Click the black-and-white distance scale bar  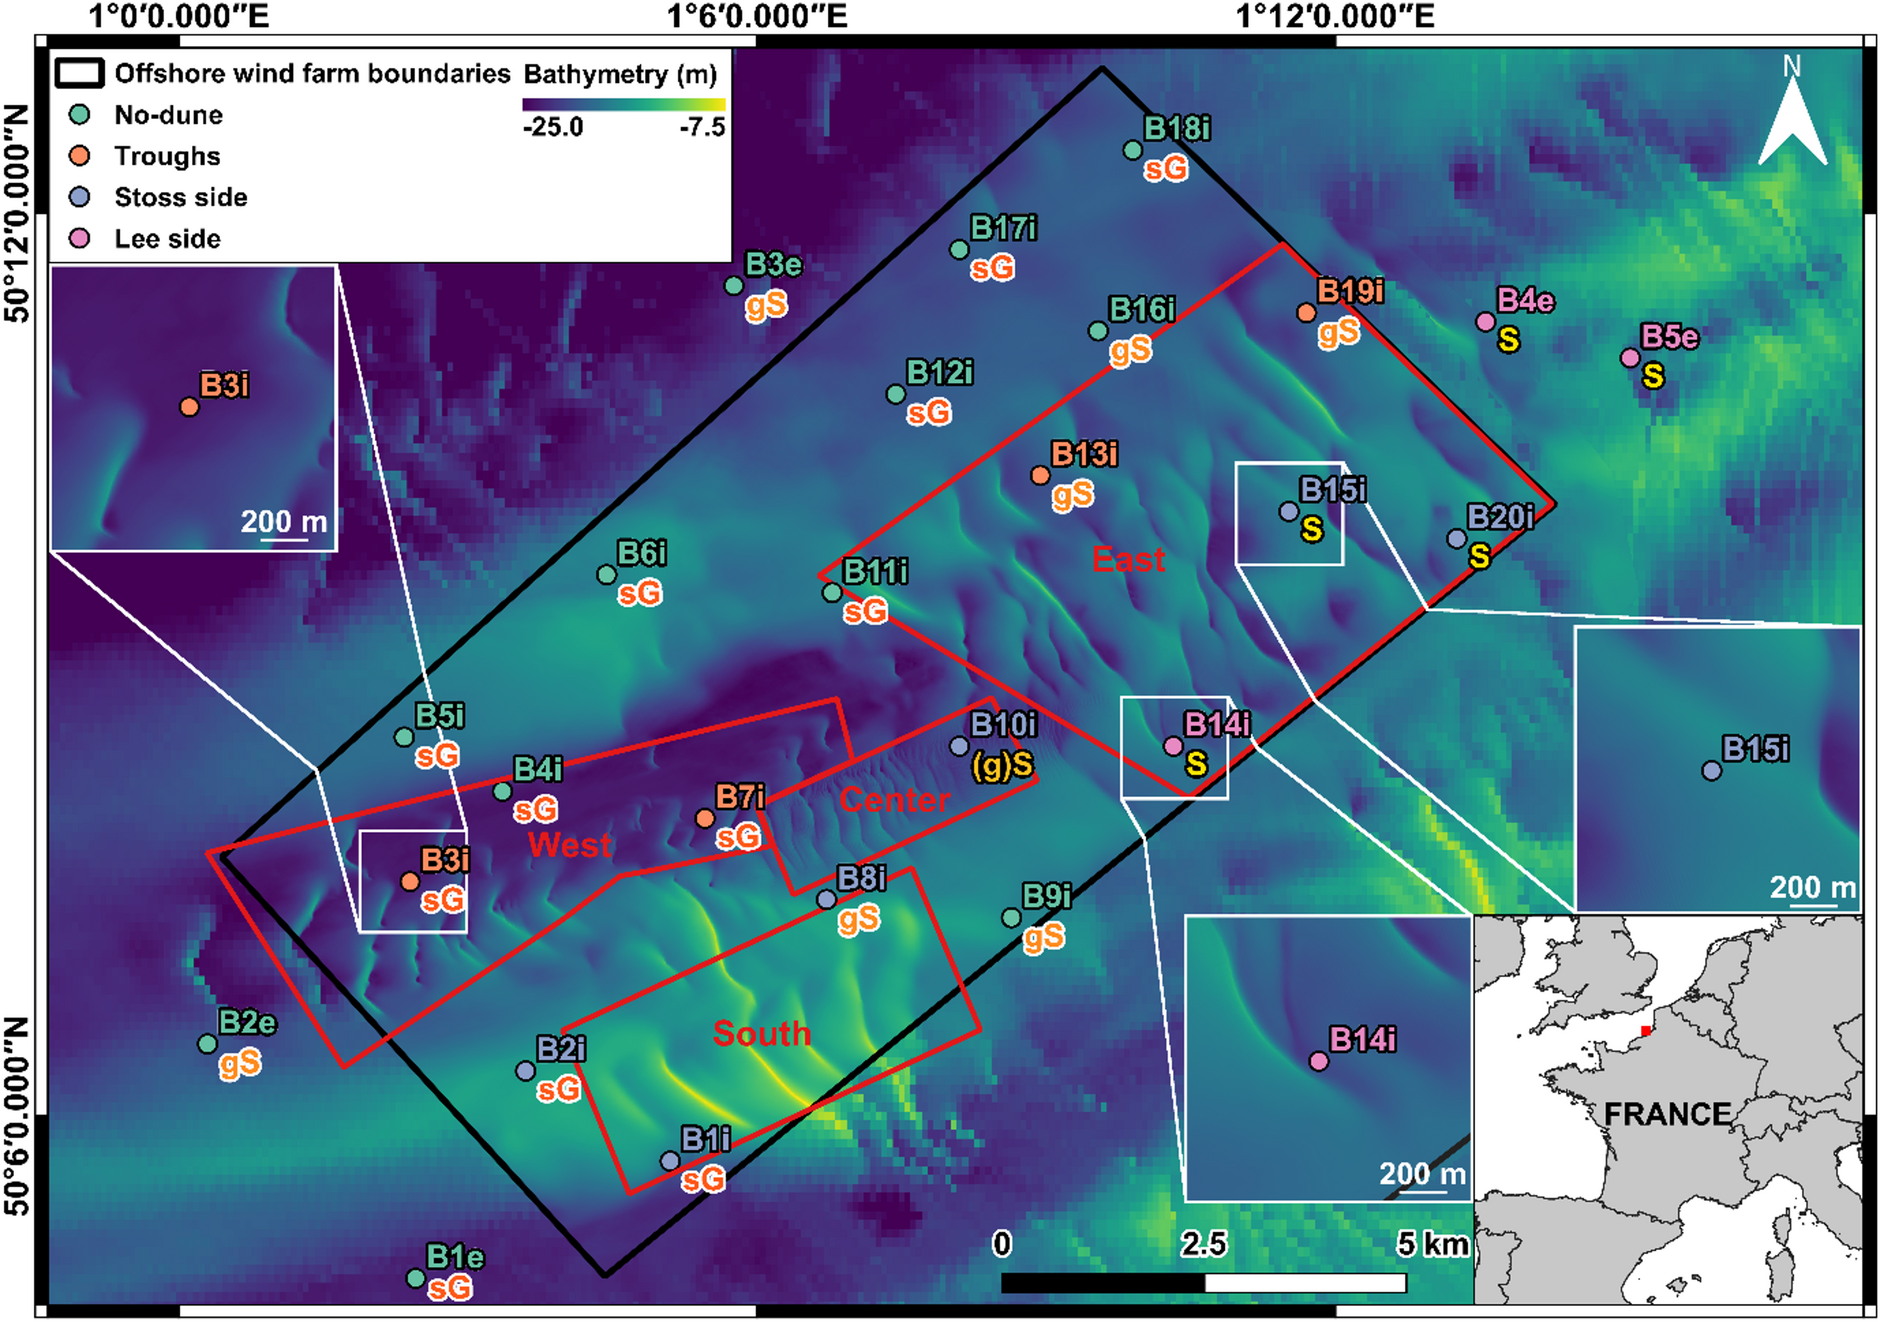1203,1283
